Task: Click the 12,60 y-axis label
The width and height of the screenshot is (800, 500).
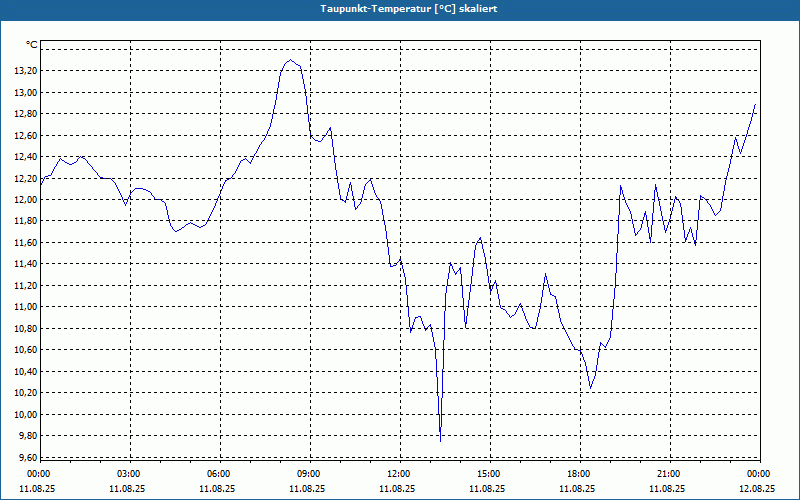Action: [27, 135]
